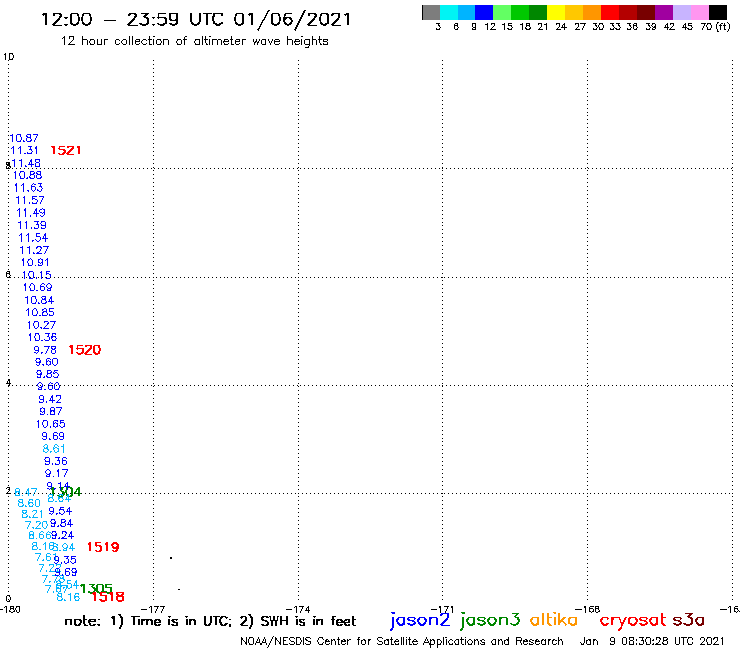The image size is (740, 650).
Task: Select the orange swatch in the legend
Action: point(592,12)
